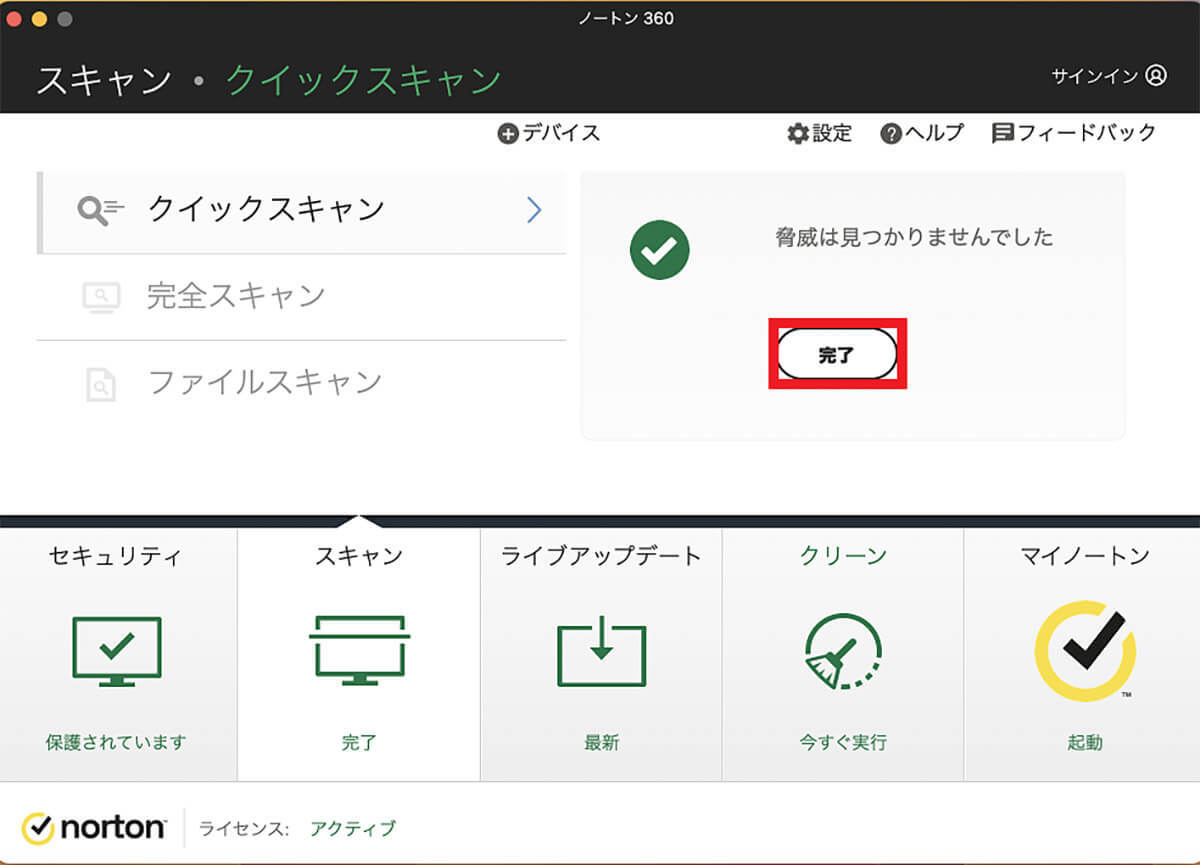Open 設定 settings
The width and height of the screenshot is (1200, 865).
pos(819,133)
